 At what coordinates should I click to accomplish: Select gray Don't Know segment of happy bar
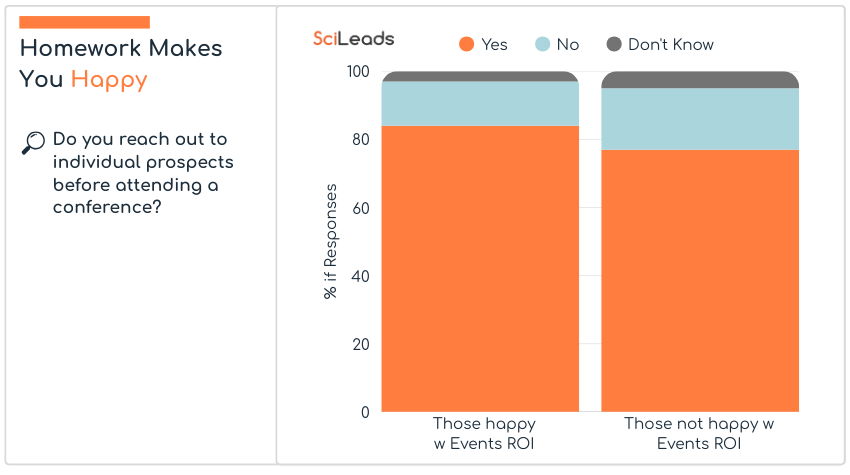[480, 76]
